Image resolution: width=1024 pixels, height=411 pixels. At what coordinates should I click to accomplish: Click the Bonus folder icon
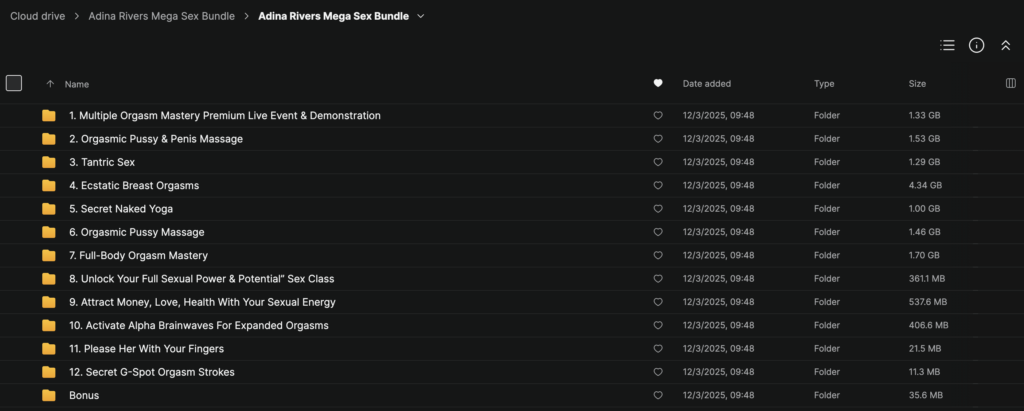(x=48, y=396)
